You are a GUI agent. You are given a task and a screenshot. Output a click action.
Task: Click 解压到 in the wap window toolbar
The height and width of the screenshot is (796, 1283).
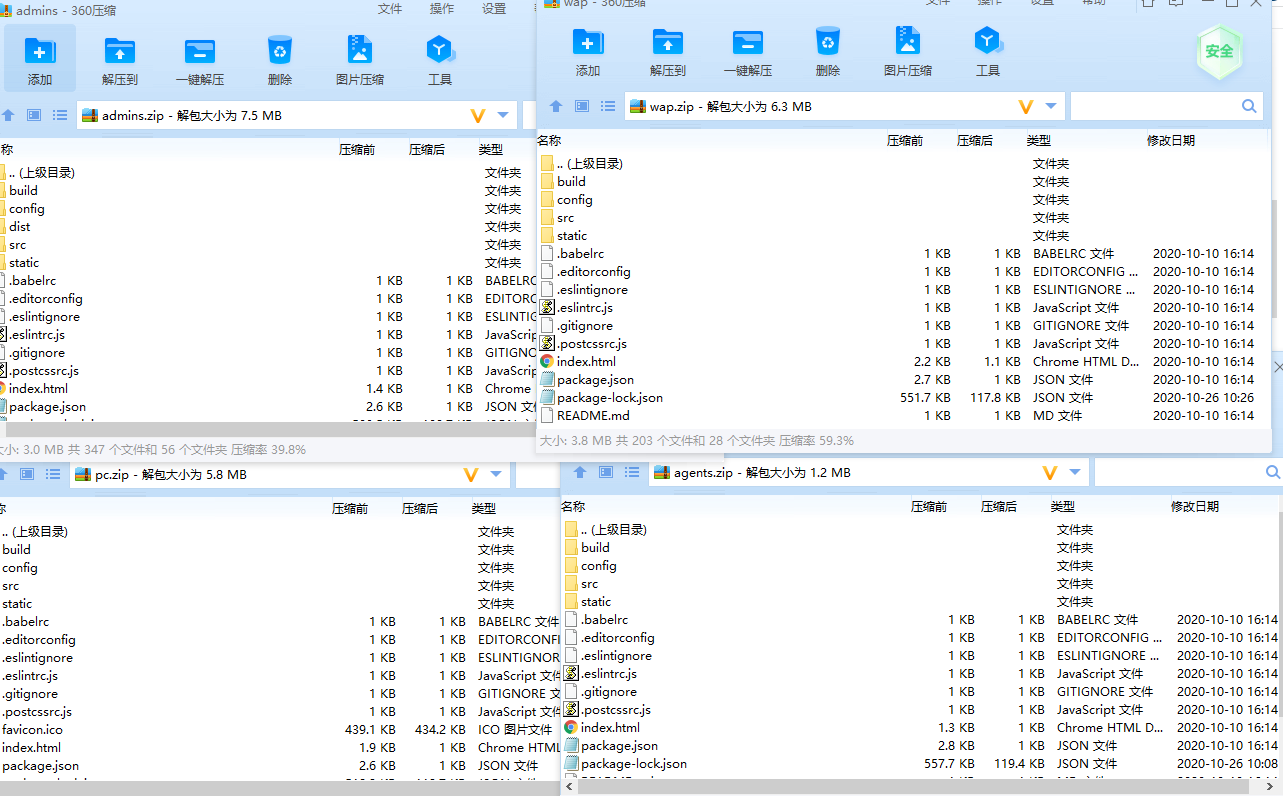pos(668,44)
